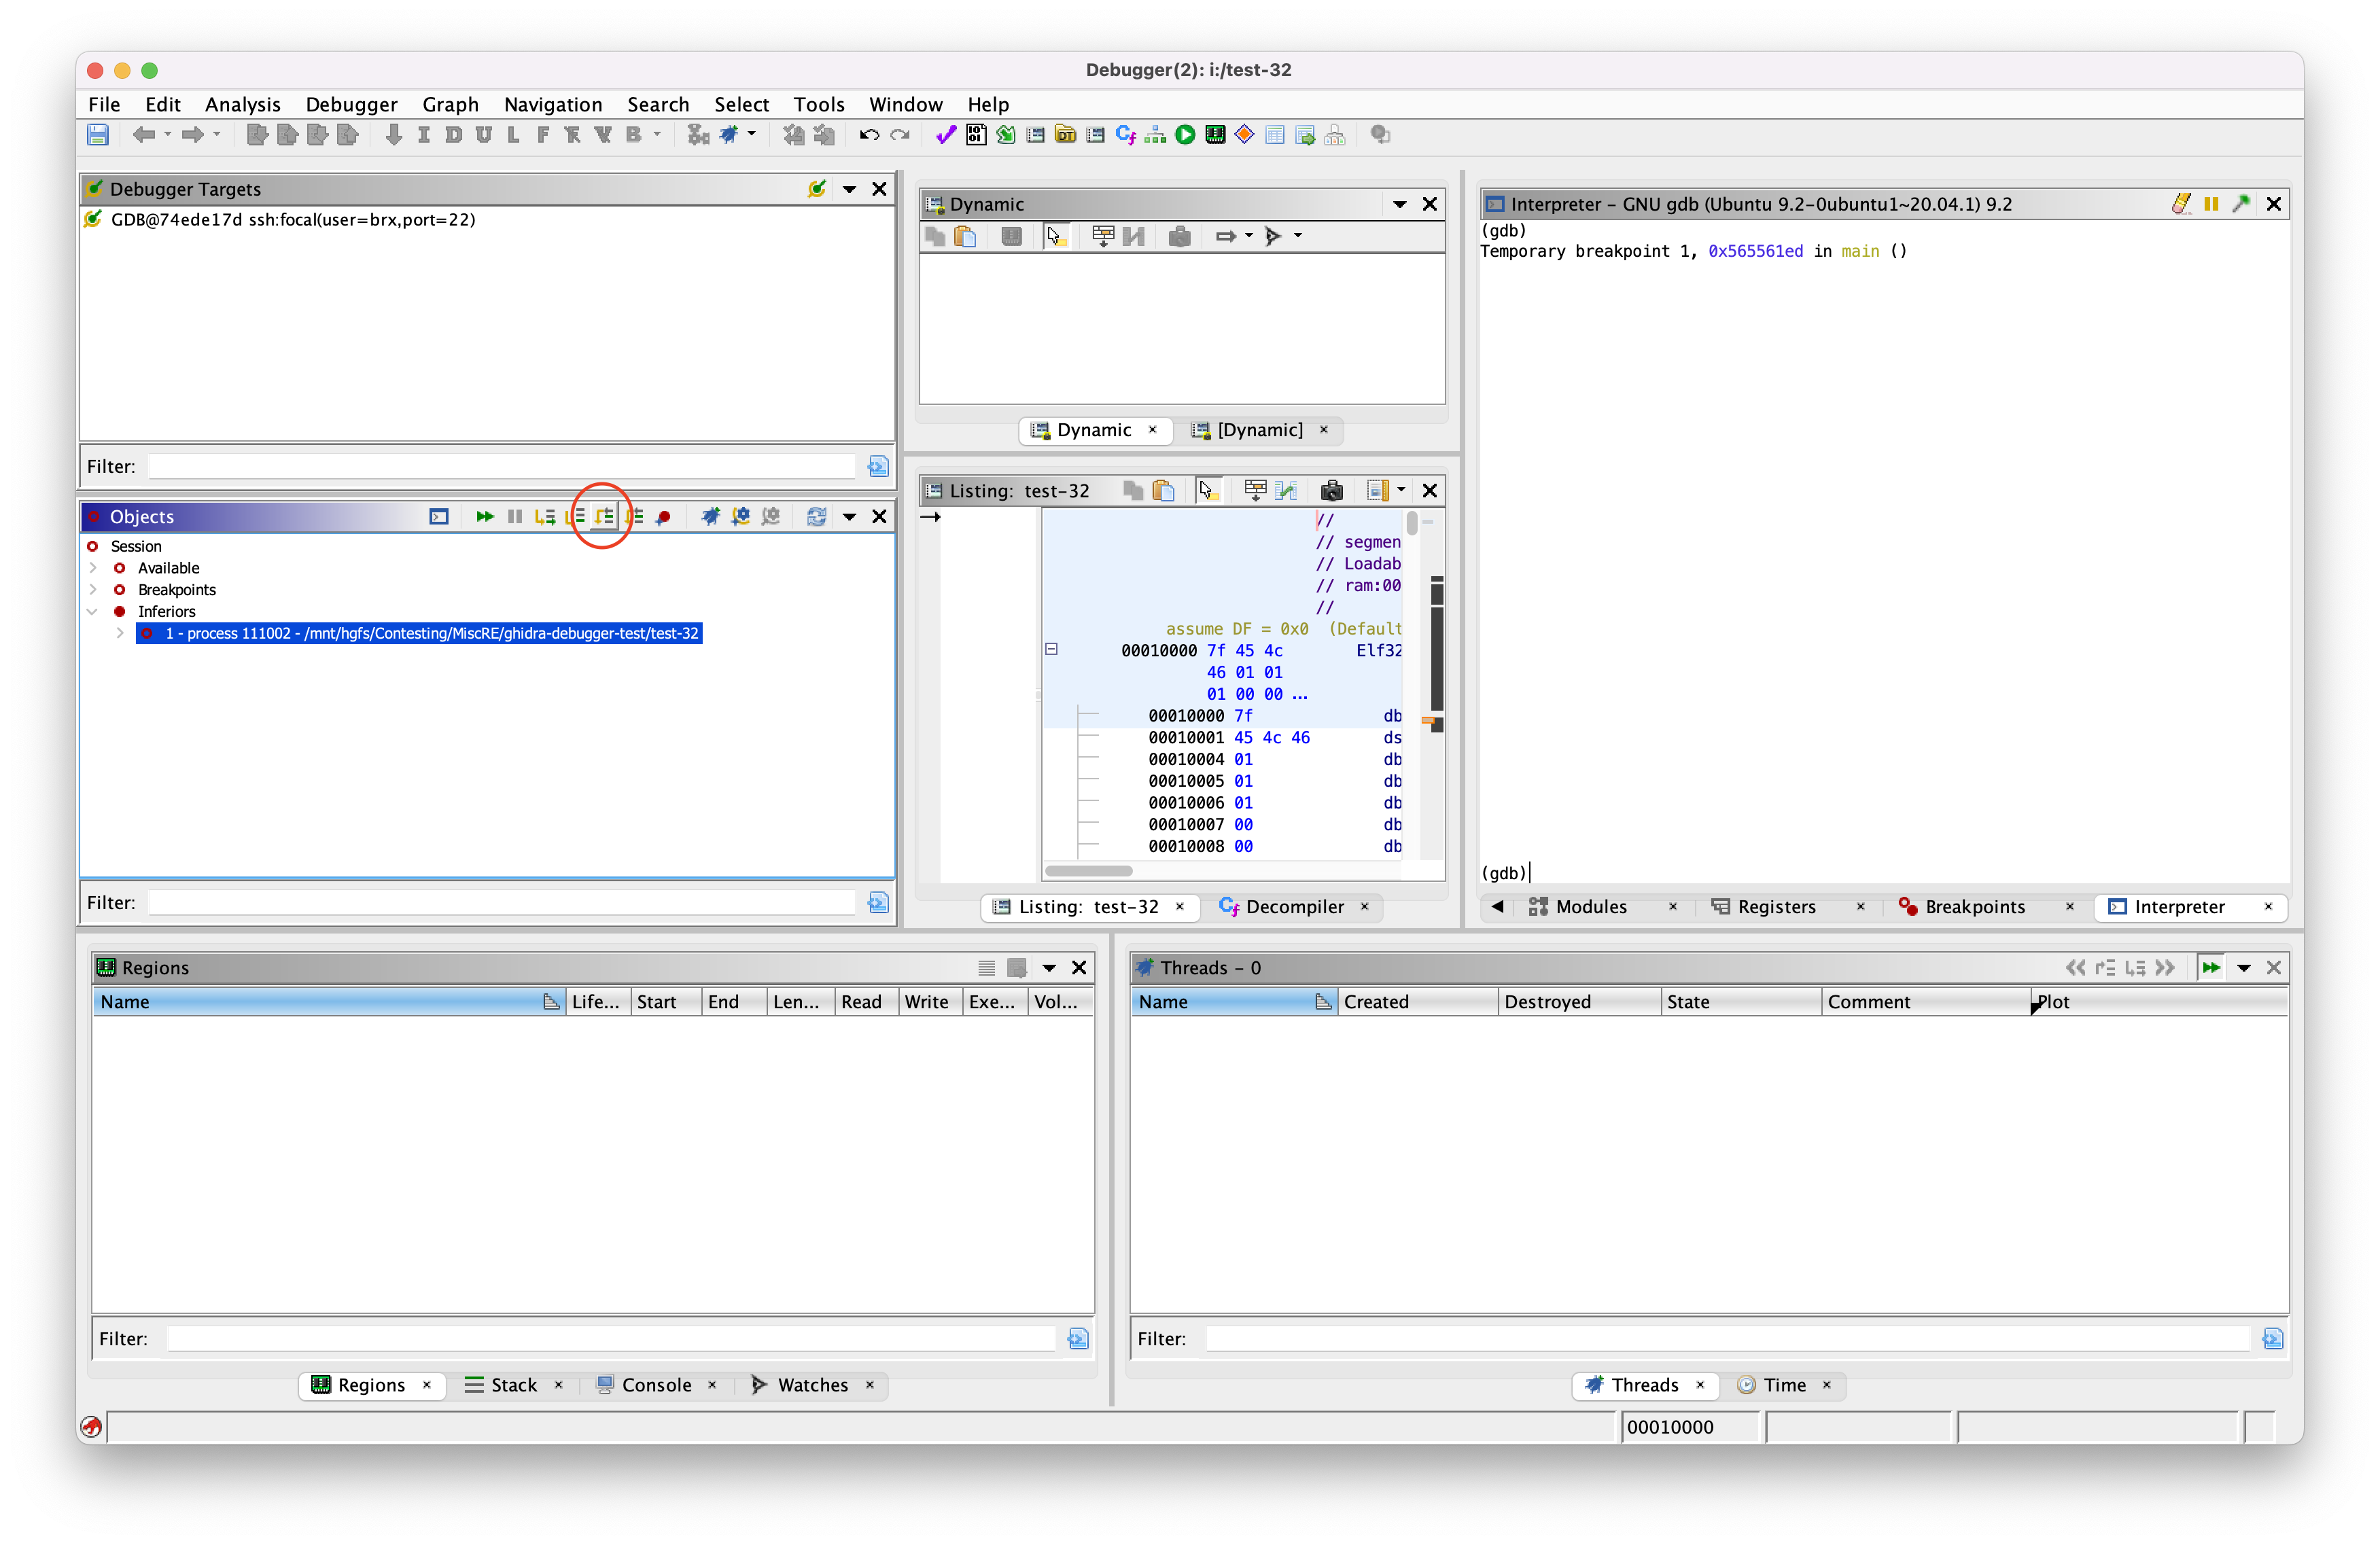
Task: Select the Watches tab button at bottom
Action: click(x=812, y=1385)
